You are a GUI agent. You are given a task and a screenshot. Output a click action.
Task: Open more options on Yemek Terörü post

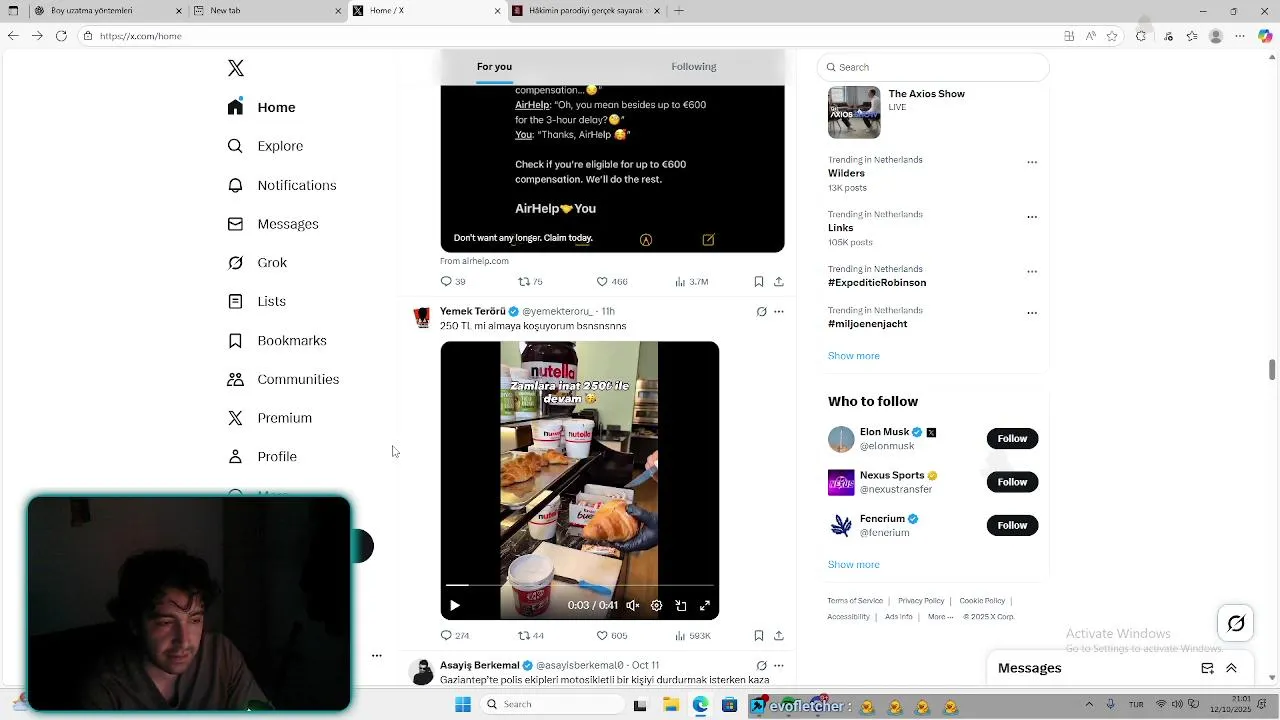point(779,311)
